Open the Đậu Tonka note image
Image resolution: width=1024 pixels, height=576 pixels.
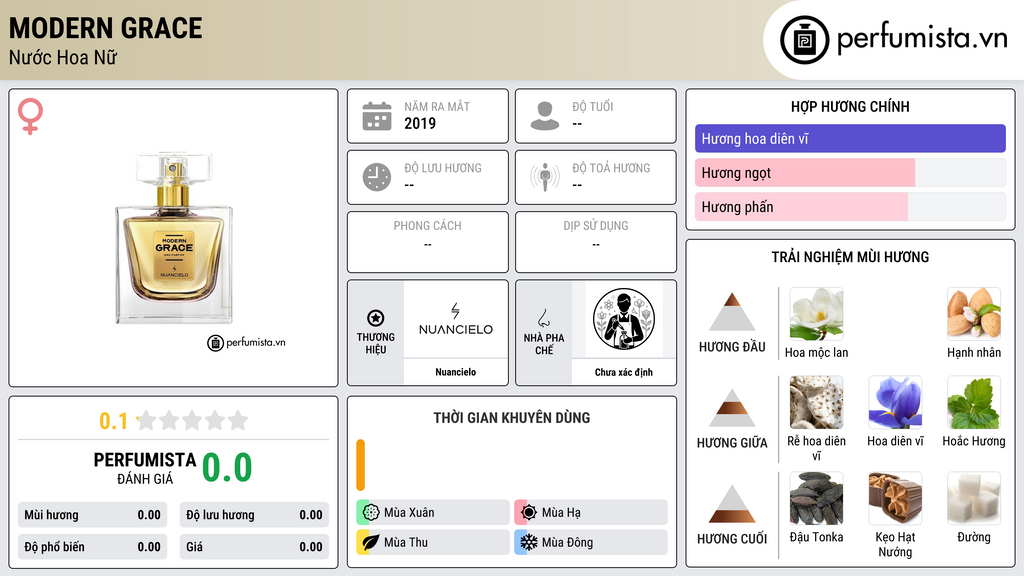click(816, 498)
